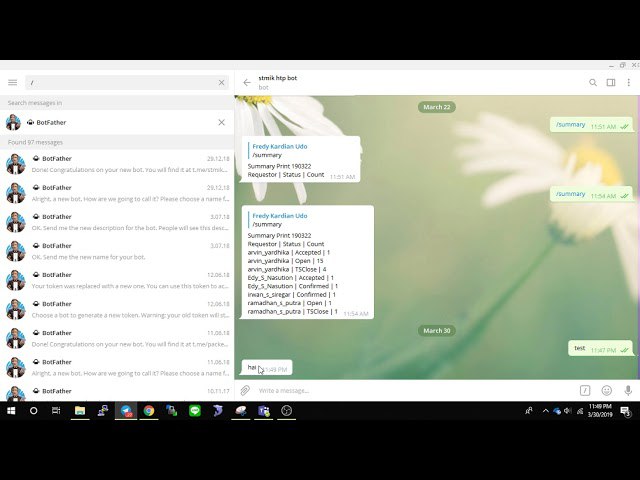Screen dimensions: 640x480
Task: Open Task View on the taskbar
Action: point(56,411)
